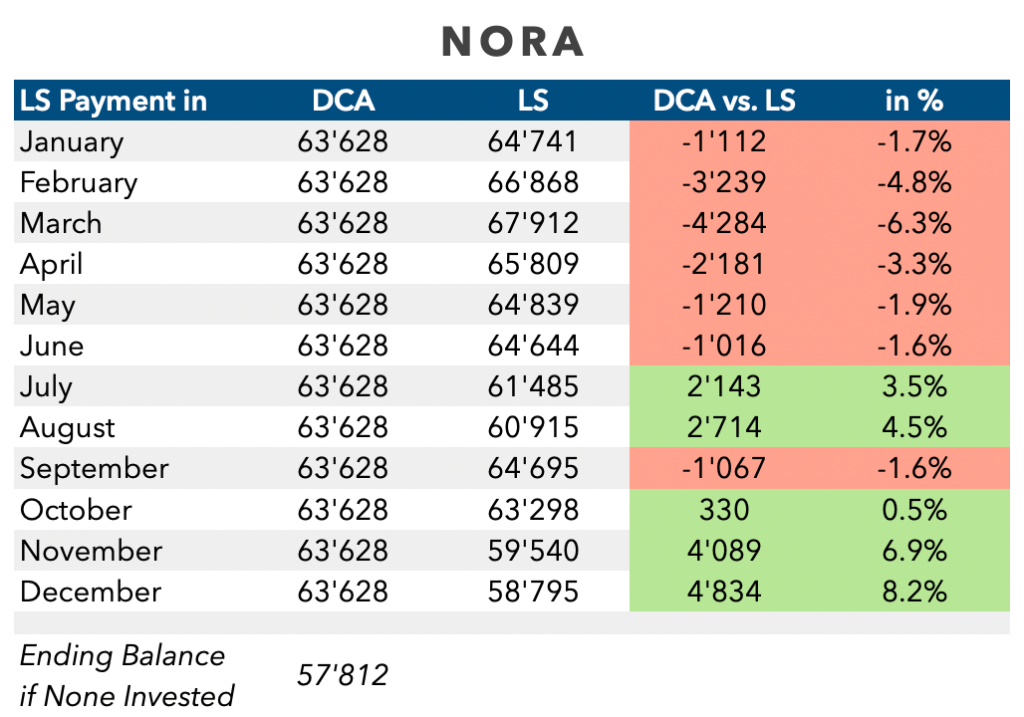Click the "Ending Balance if None Invested" label
Viewport: 1024px width, 717px height.
point(126,676)
